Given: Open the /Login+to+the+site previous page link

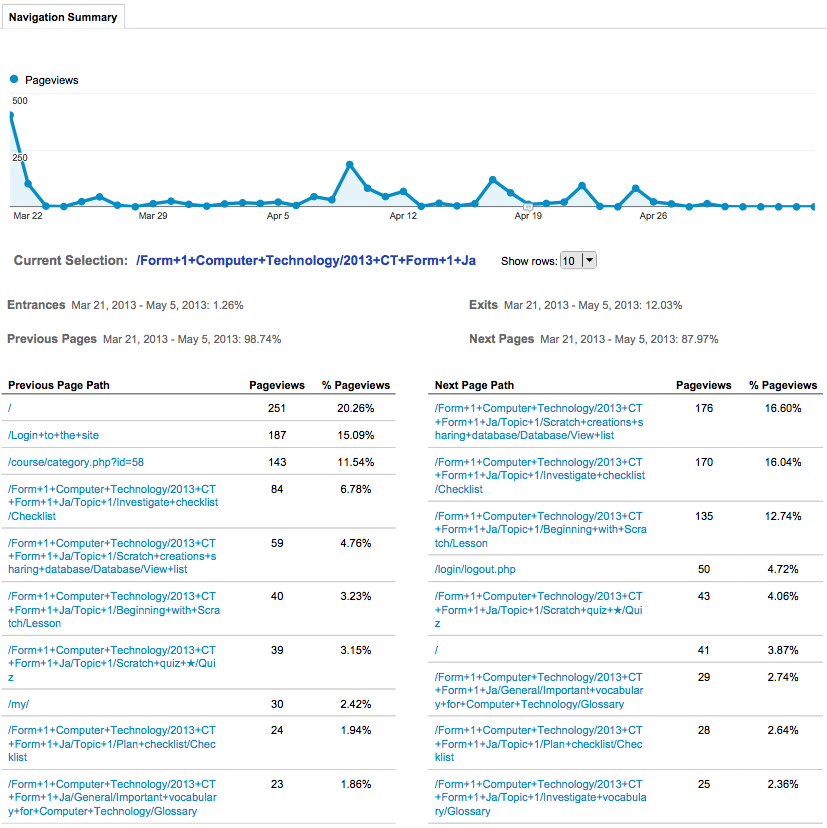Looking at the screenshot, I should [53, 435].
